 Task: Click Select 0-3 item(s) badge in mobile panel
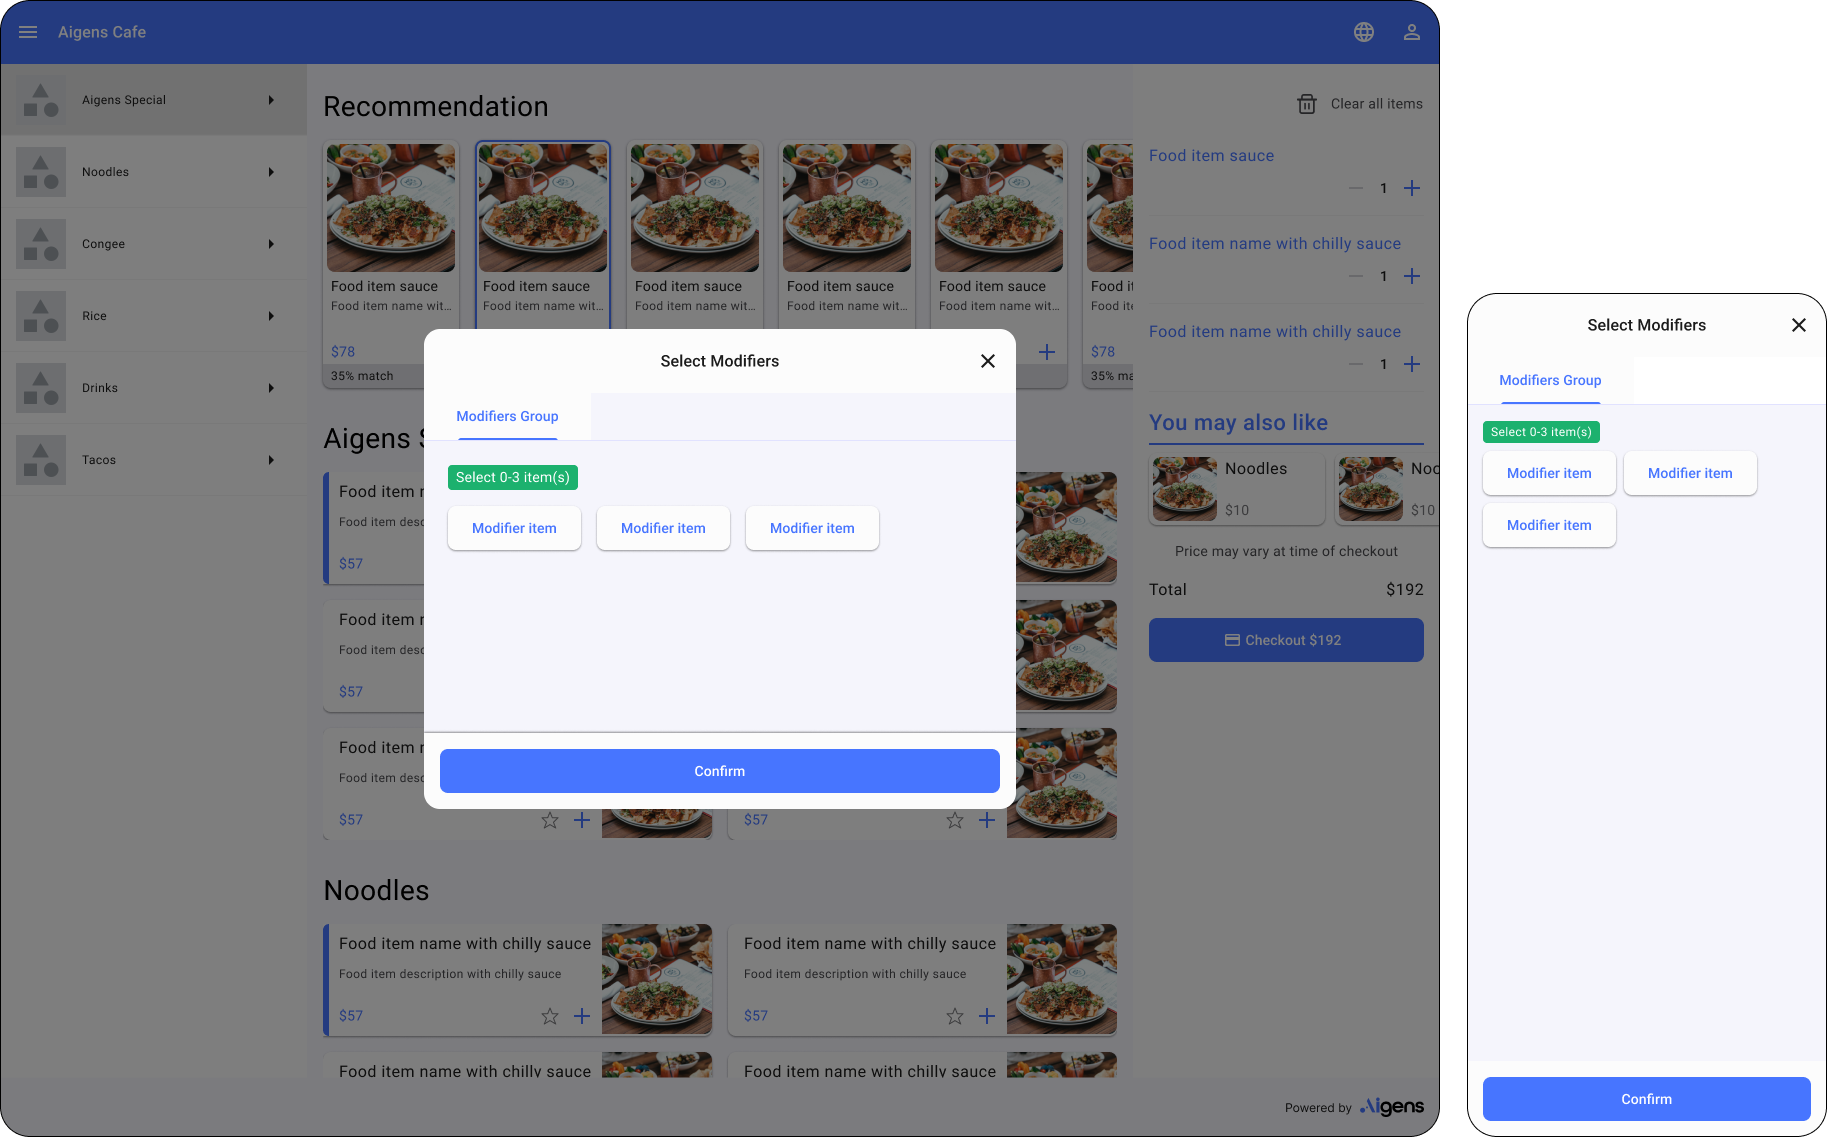pyautogui.click(x=1541, y=432)
